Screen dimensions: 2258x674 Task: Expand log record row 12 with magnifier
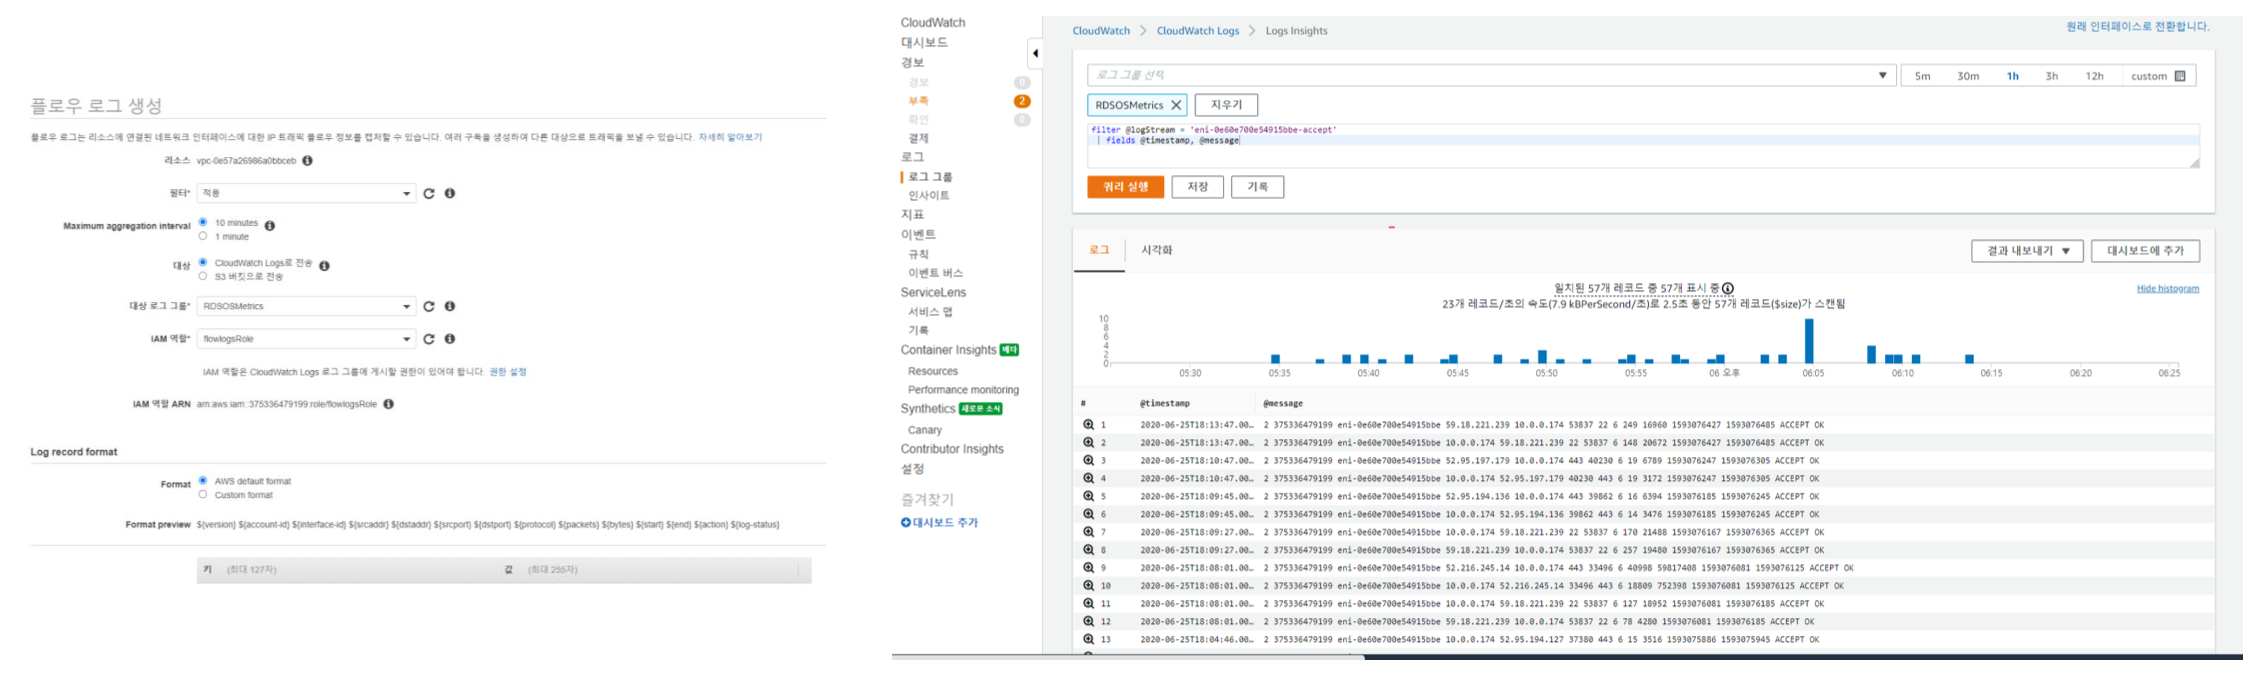[1088, 622]
